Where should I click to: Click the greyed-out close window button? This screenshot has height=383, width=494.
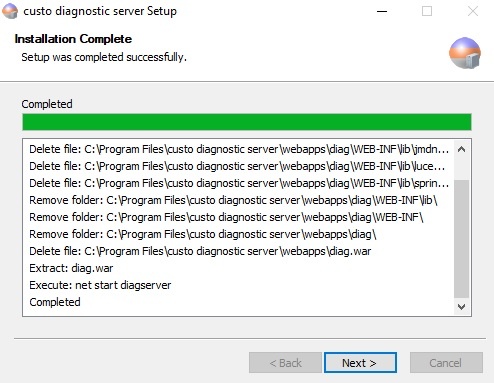472,11
